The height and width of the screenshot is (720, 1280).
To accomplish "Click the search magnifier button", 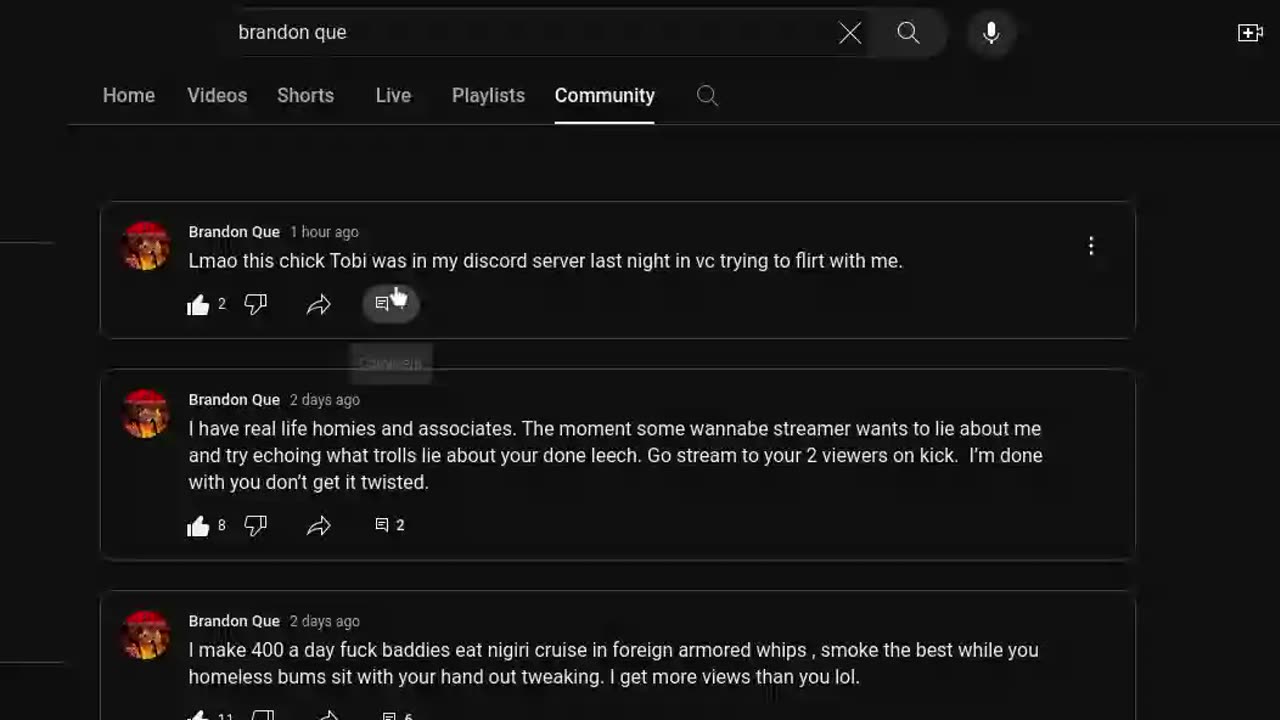I will pos(908,33).
